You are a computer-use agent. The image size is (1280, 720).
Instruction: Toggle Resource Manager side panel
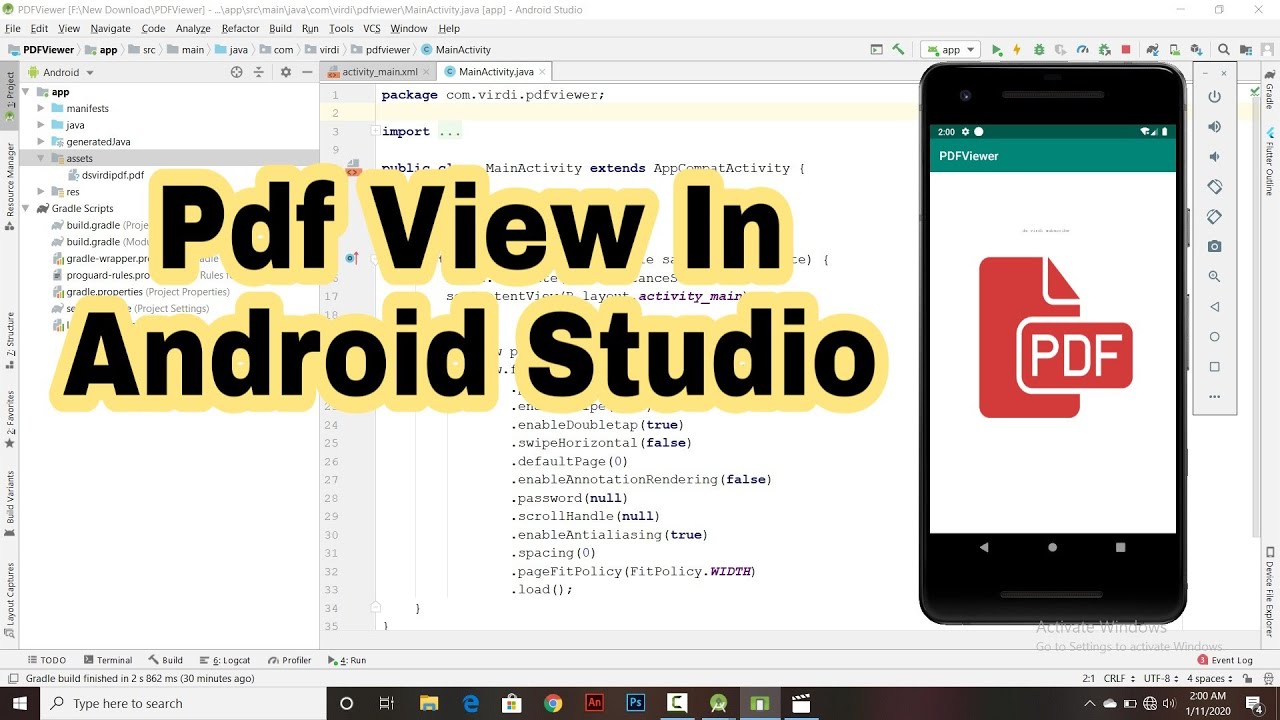point(10,186)
